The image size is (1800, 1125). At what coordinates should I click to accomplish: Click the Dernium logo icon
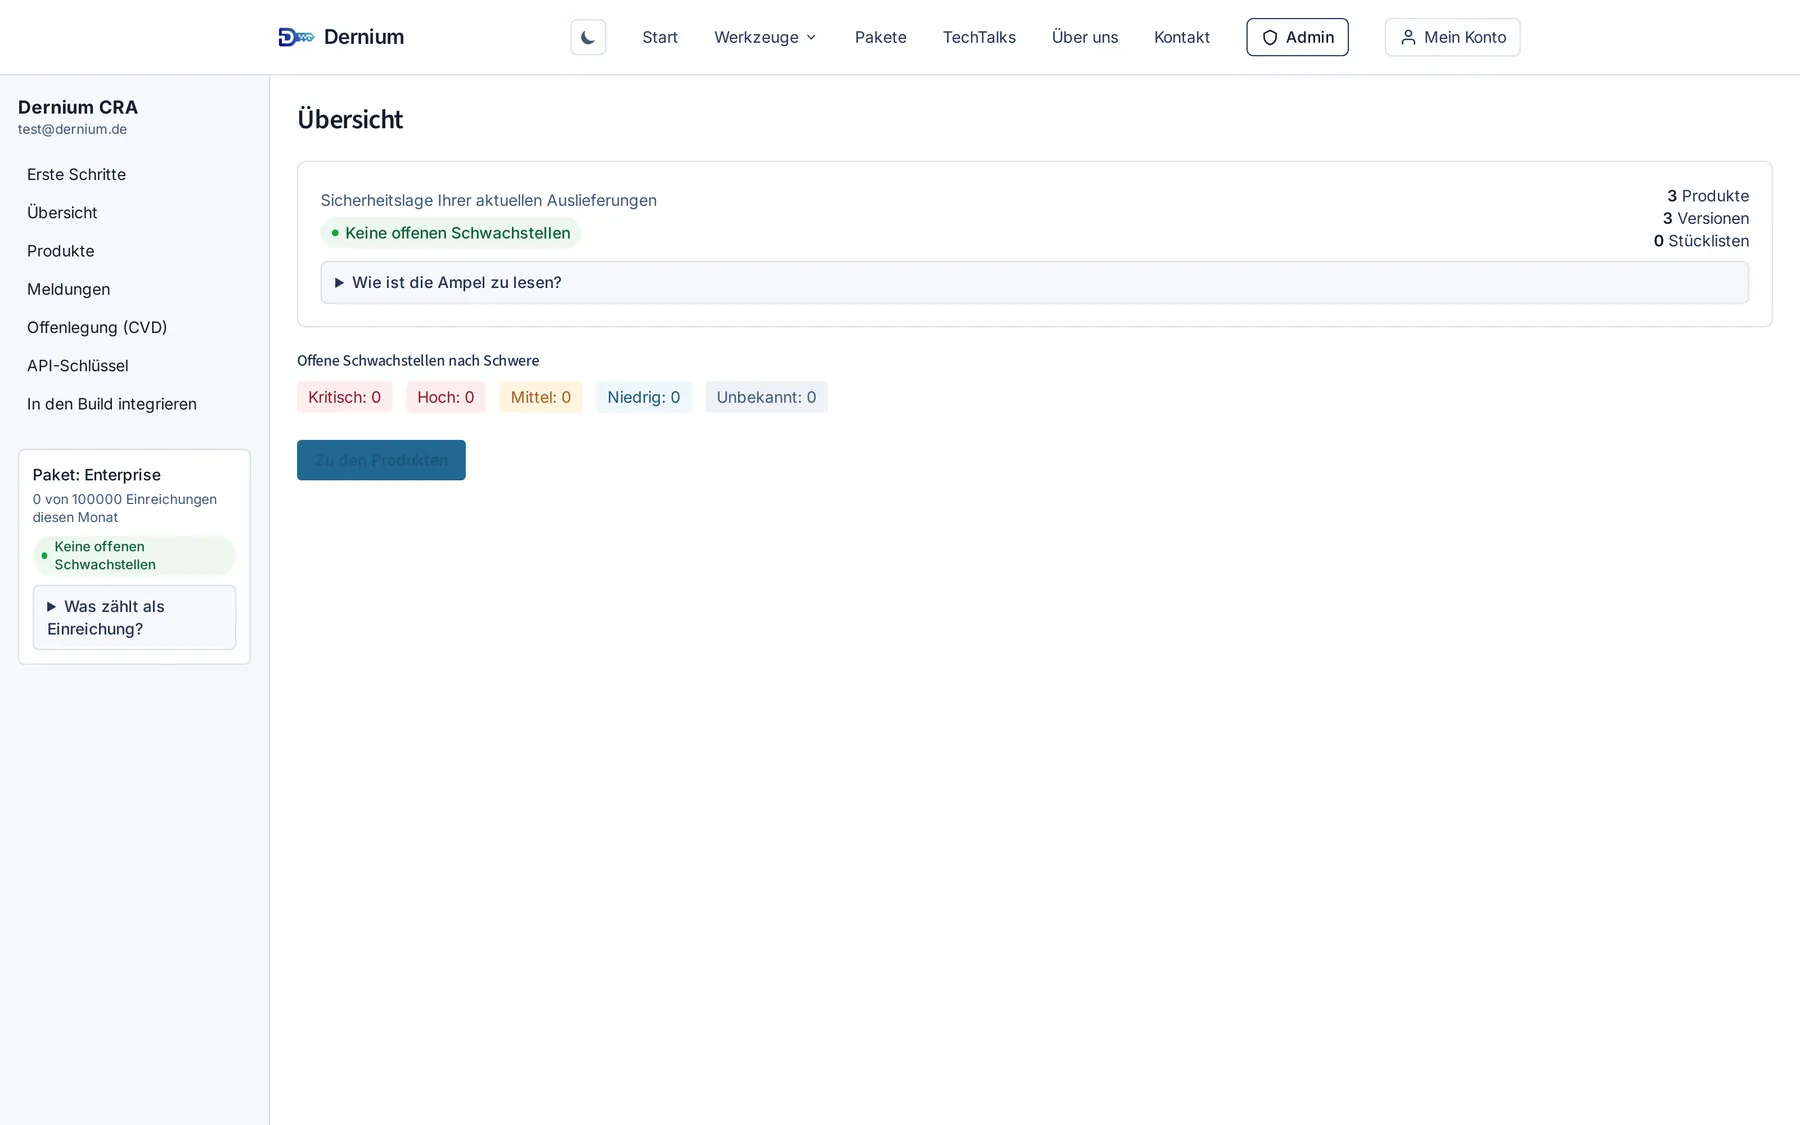pos(296,37)
